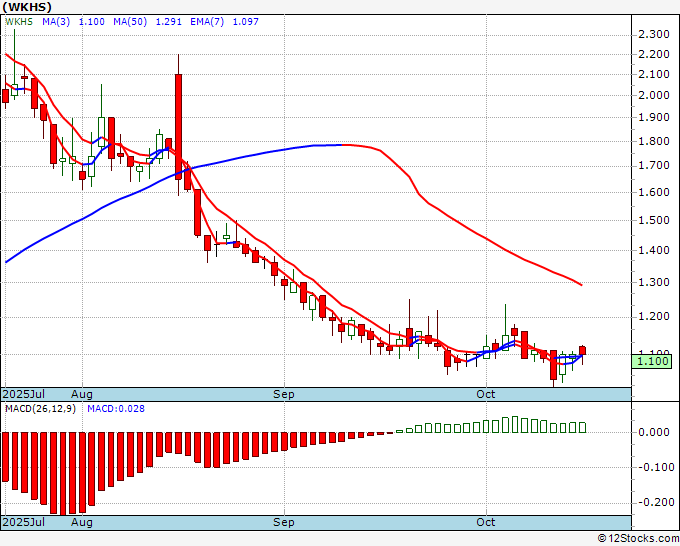The height and width of the screenshot is (546, 680).
Task: Click the Oct marker on price timeline
Action: click(x=485, y=394)
